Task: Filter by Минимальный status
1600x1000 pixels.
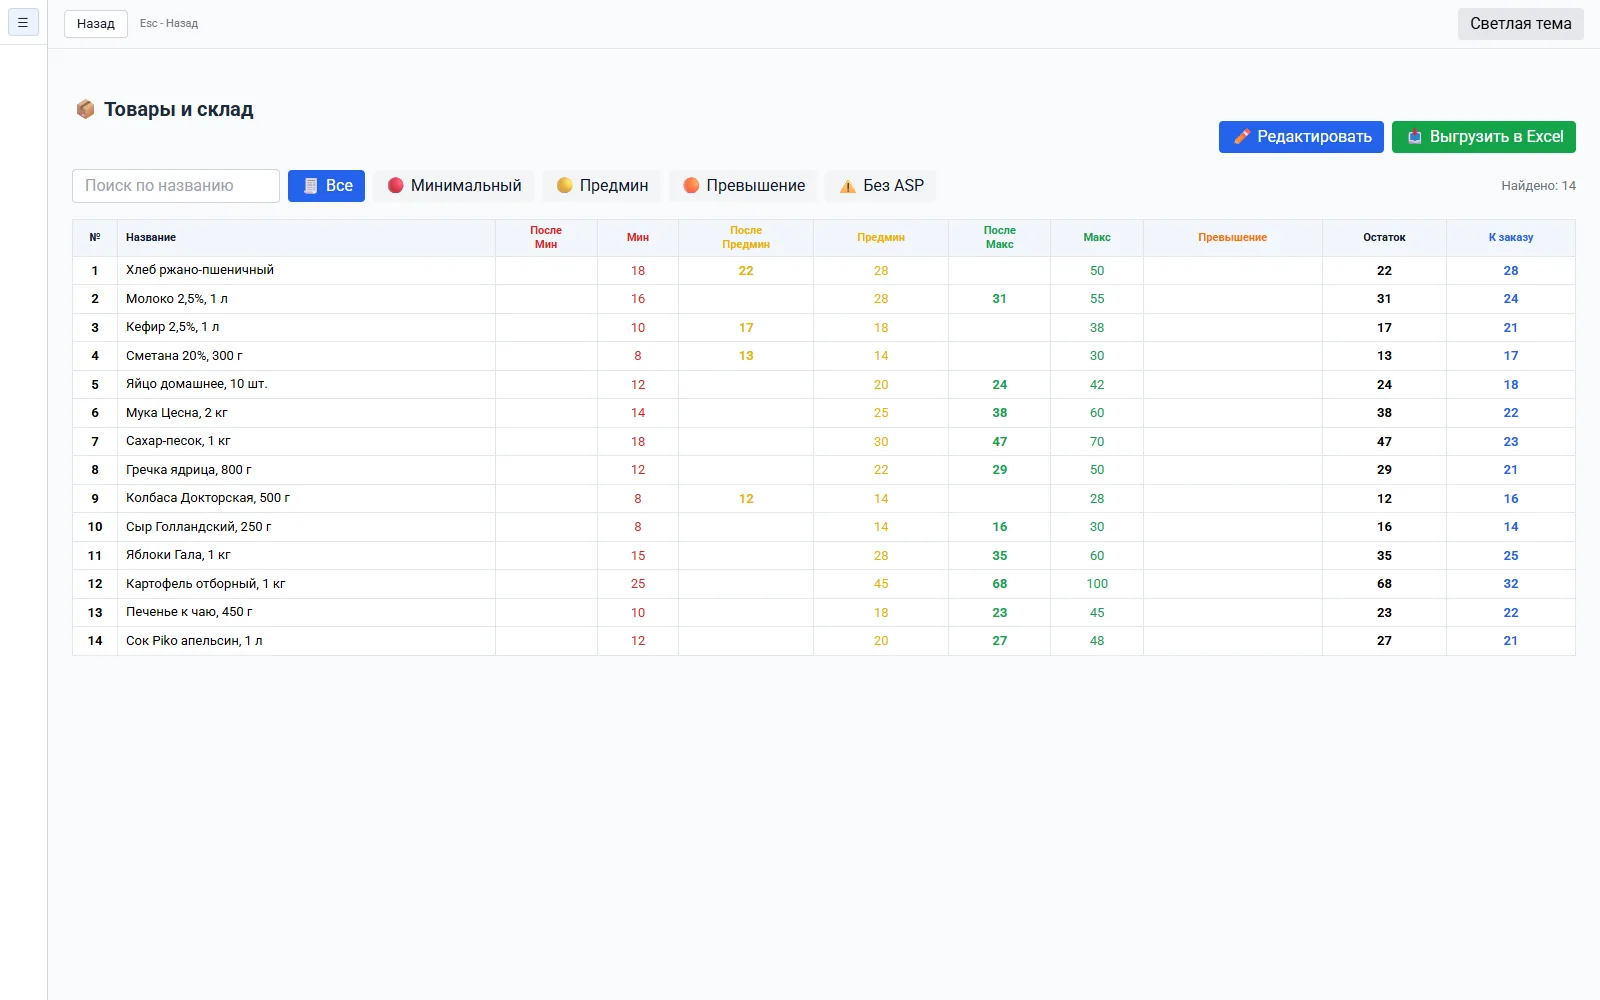Action: click(454, 186)
